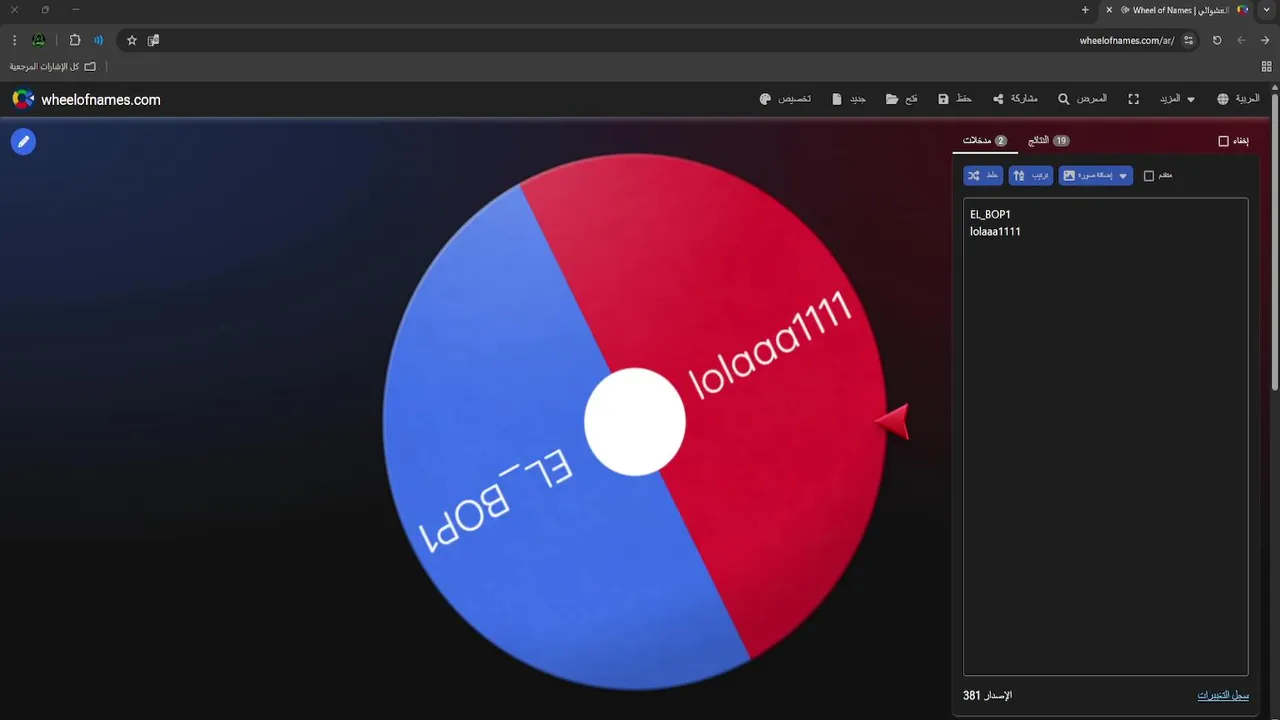Toggle the إخفاء (Hide) checkbox

click(x=1223, y=141)
